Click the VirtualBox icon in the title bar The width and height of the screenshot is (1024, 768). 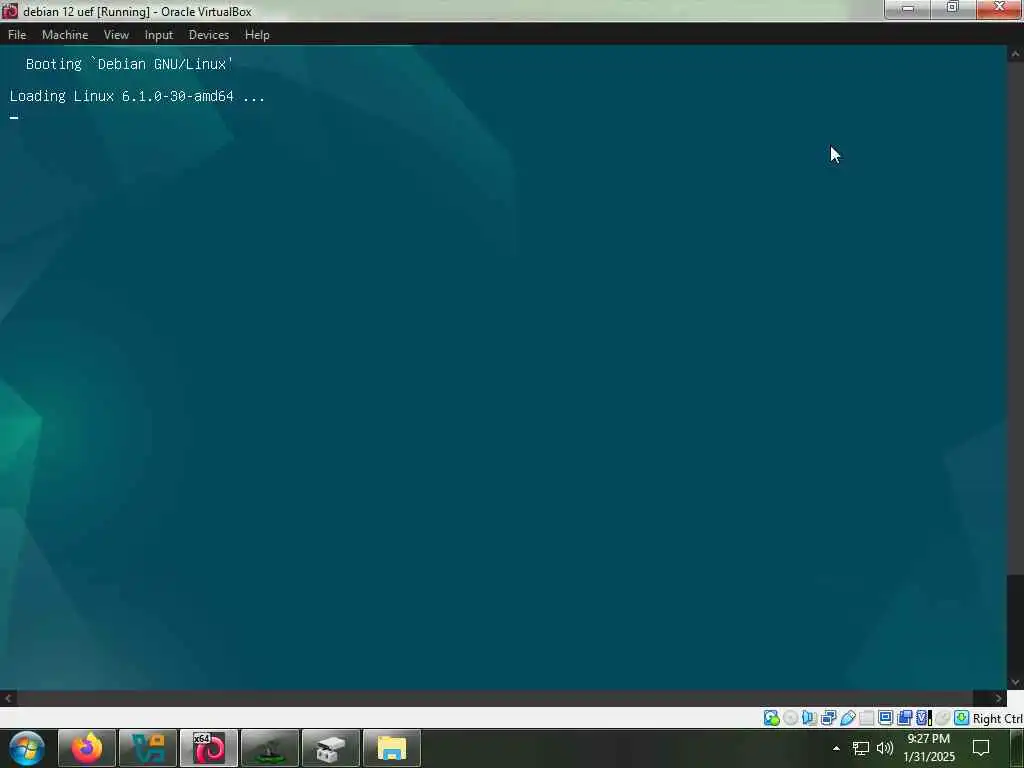(x=10, y=10)
